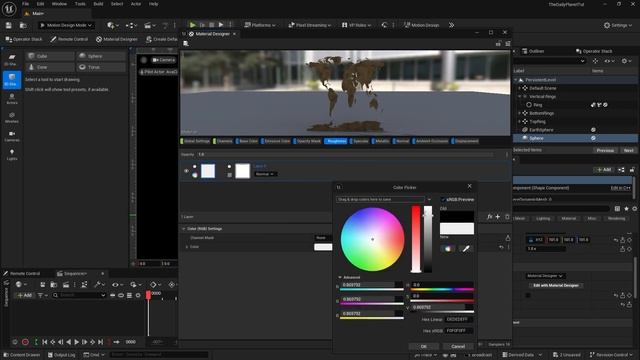Play the sequence forward in Sequencer

[x=76, y=342]
